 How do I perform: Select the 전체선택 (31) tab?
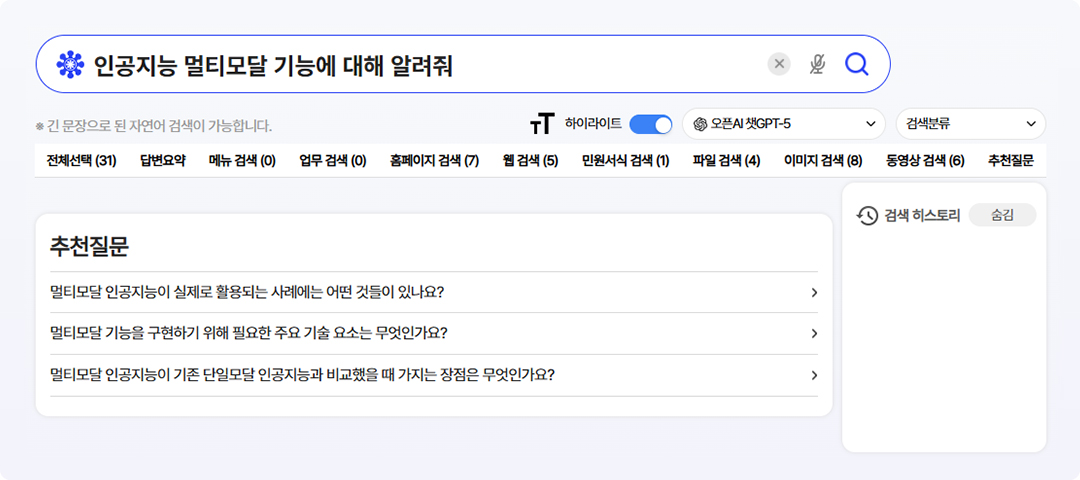pyautogui.click(x=81, y=160)
